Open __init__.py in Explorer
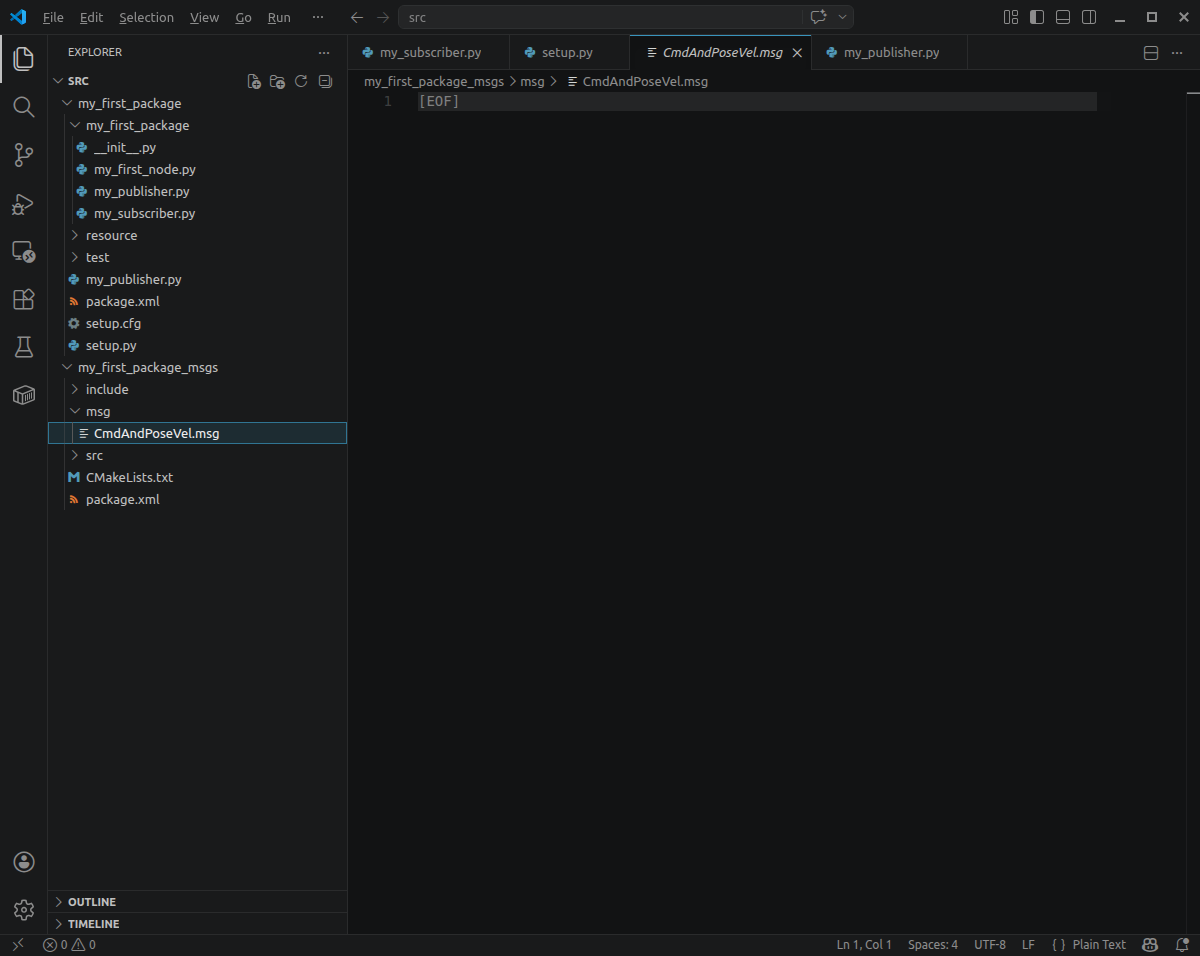Screen dimensions: 1200x956 (x=197, y=147)
